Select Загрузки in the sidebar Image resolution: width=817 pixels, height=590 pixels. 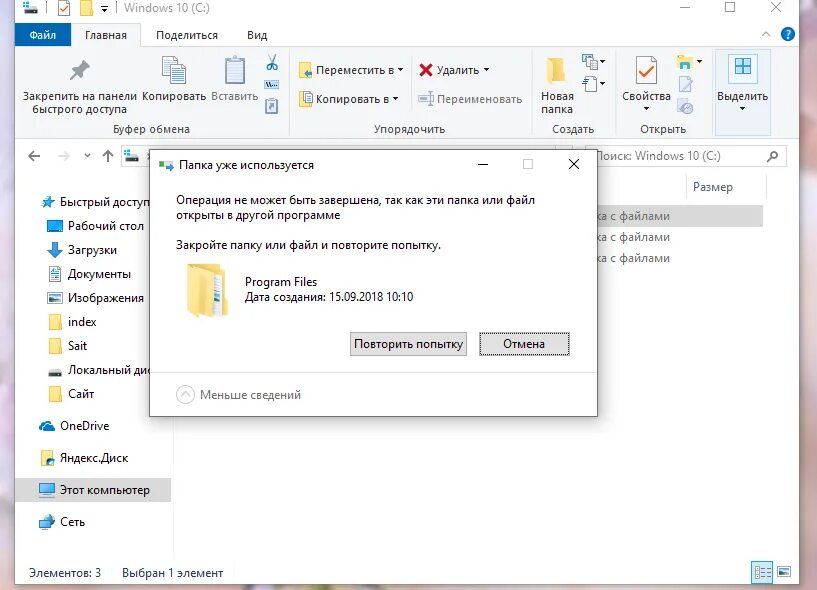point(82,250)
